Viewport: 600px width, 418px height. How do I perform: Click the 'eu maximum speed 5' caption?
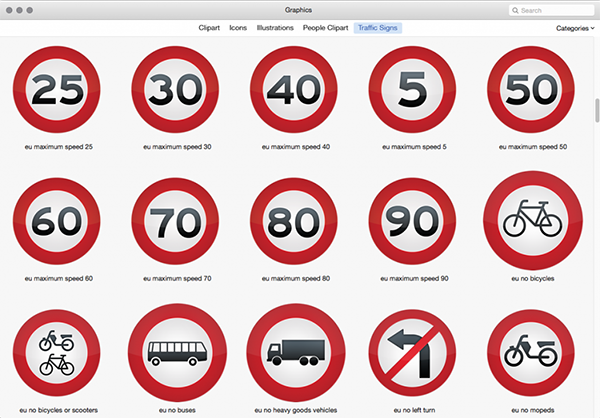[414, 147]
